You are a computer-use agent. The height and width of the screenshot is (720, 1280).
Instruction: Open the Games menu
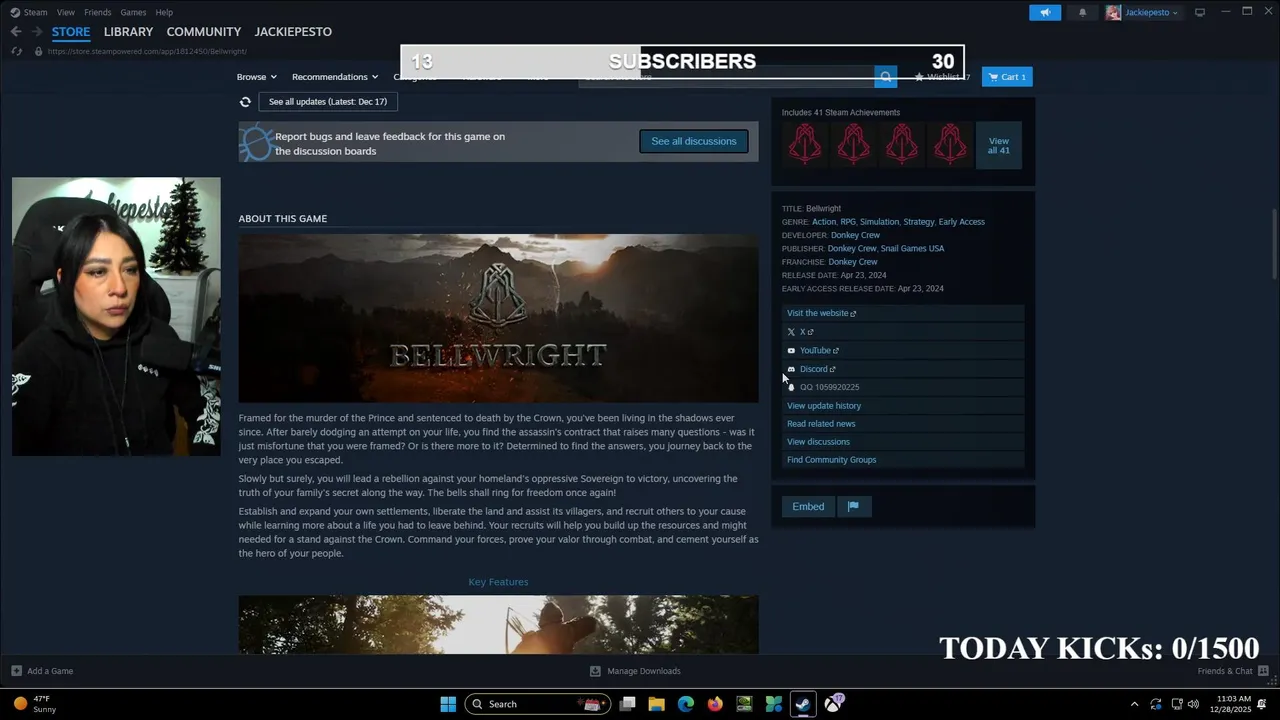133,12
